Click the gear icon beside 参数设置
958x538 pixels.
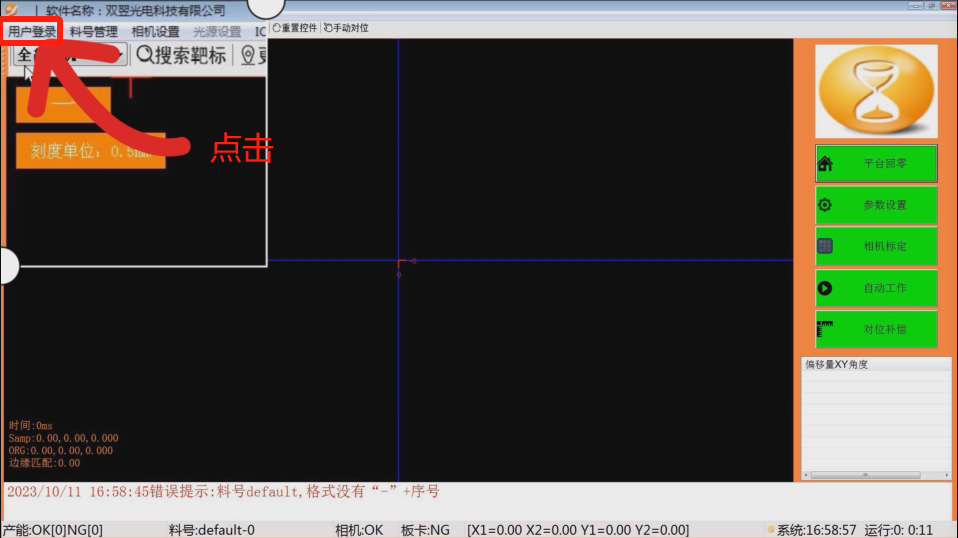pos(825,205)
